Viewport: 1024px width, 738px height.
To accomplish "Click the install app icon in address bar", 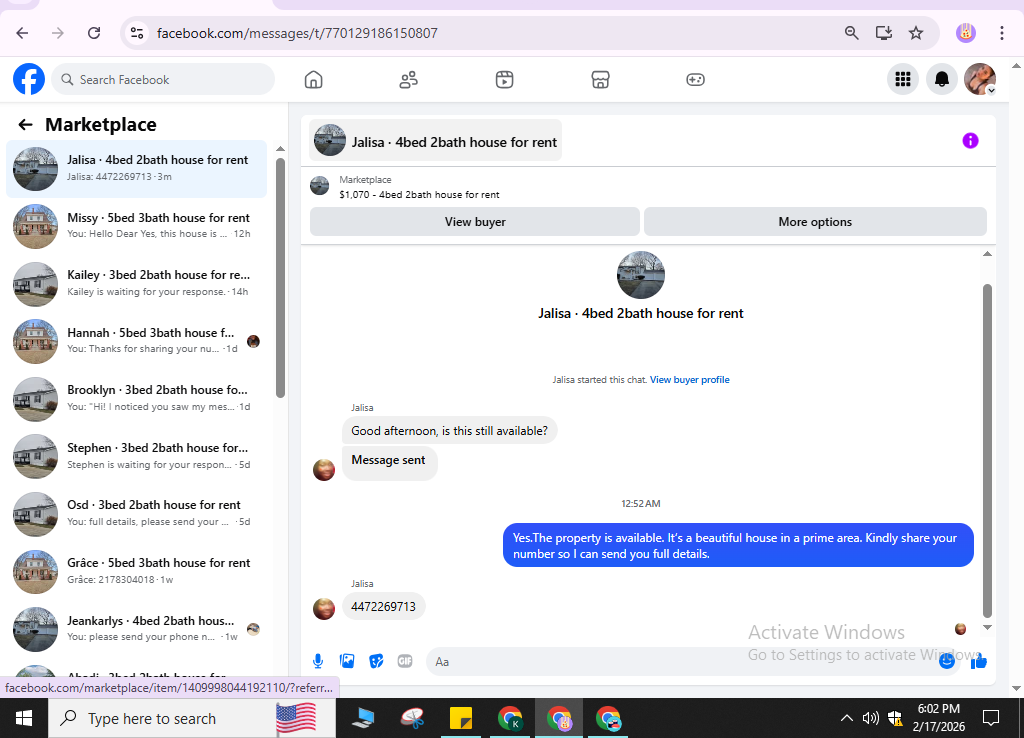I will (884, 33).
